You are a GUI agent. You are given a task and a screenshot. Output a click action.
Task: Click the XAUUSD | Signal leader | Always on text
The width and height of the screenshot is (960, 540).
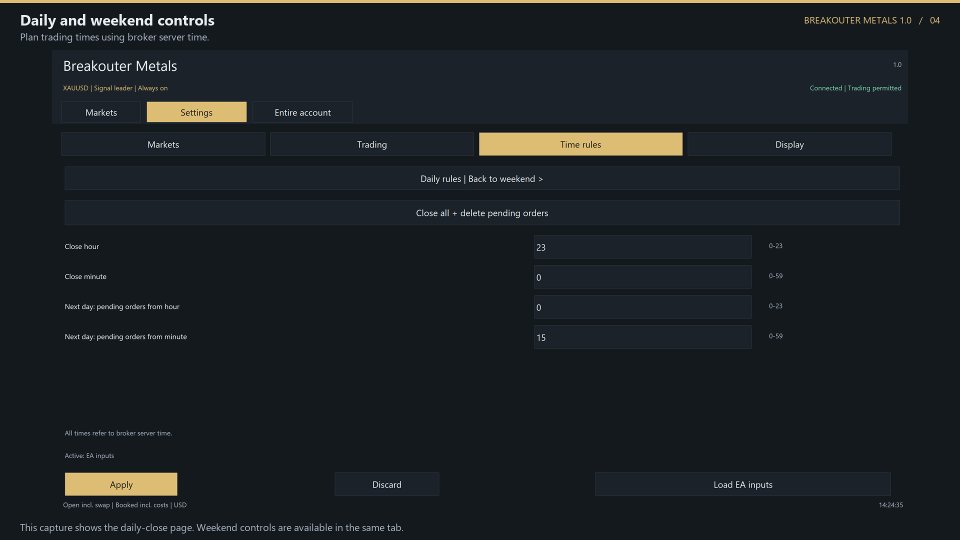pos(115,88)
